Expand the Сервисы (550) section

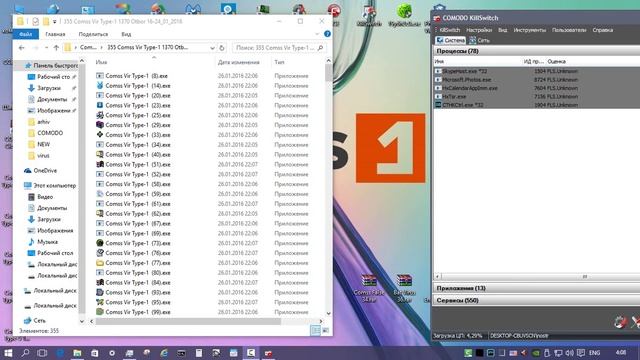536,300
